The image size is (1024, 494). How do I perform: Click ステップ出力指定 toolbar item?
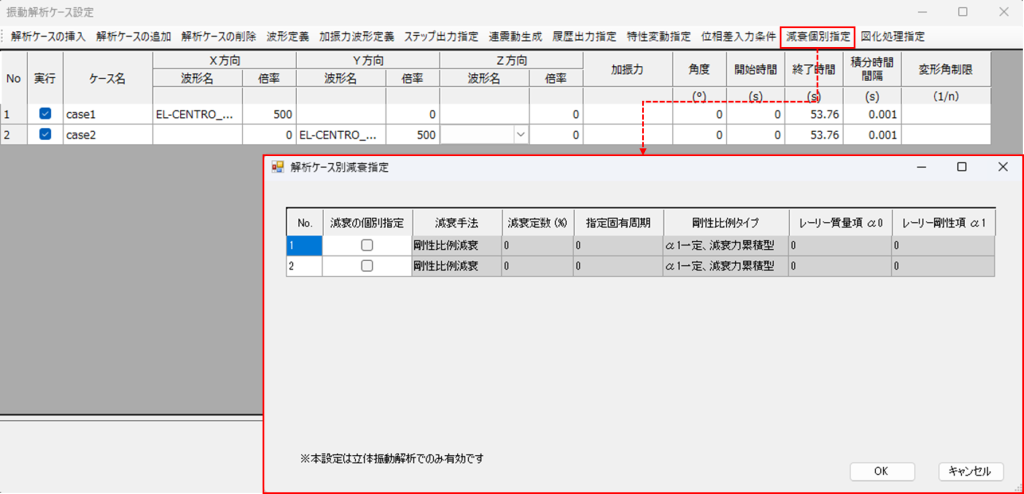[441, 36]
